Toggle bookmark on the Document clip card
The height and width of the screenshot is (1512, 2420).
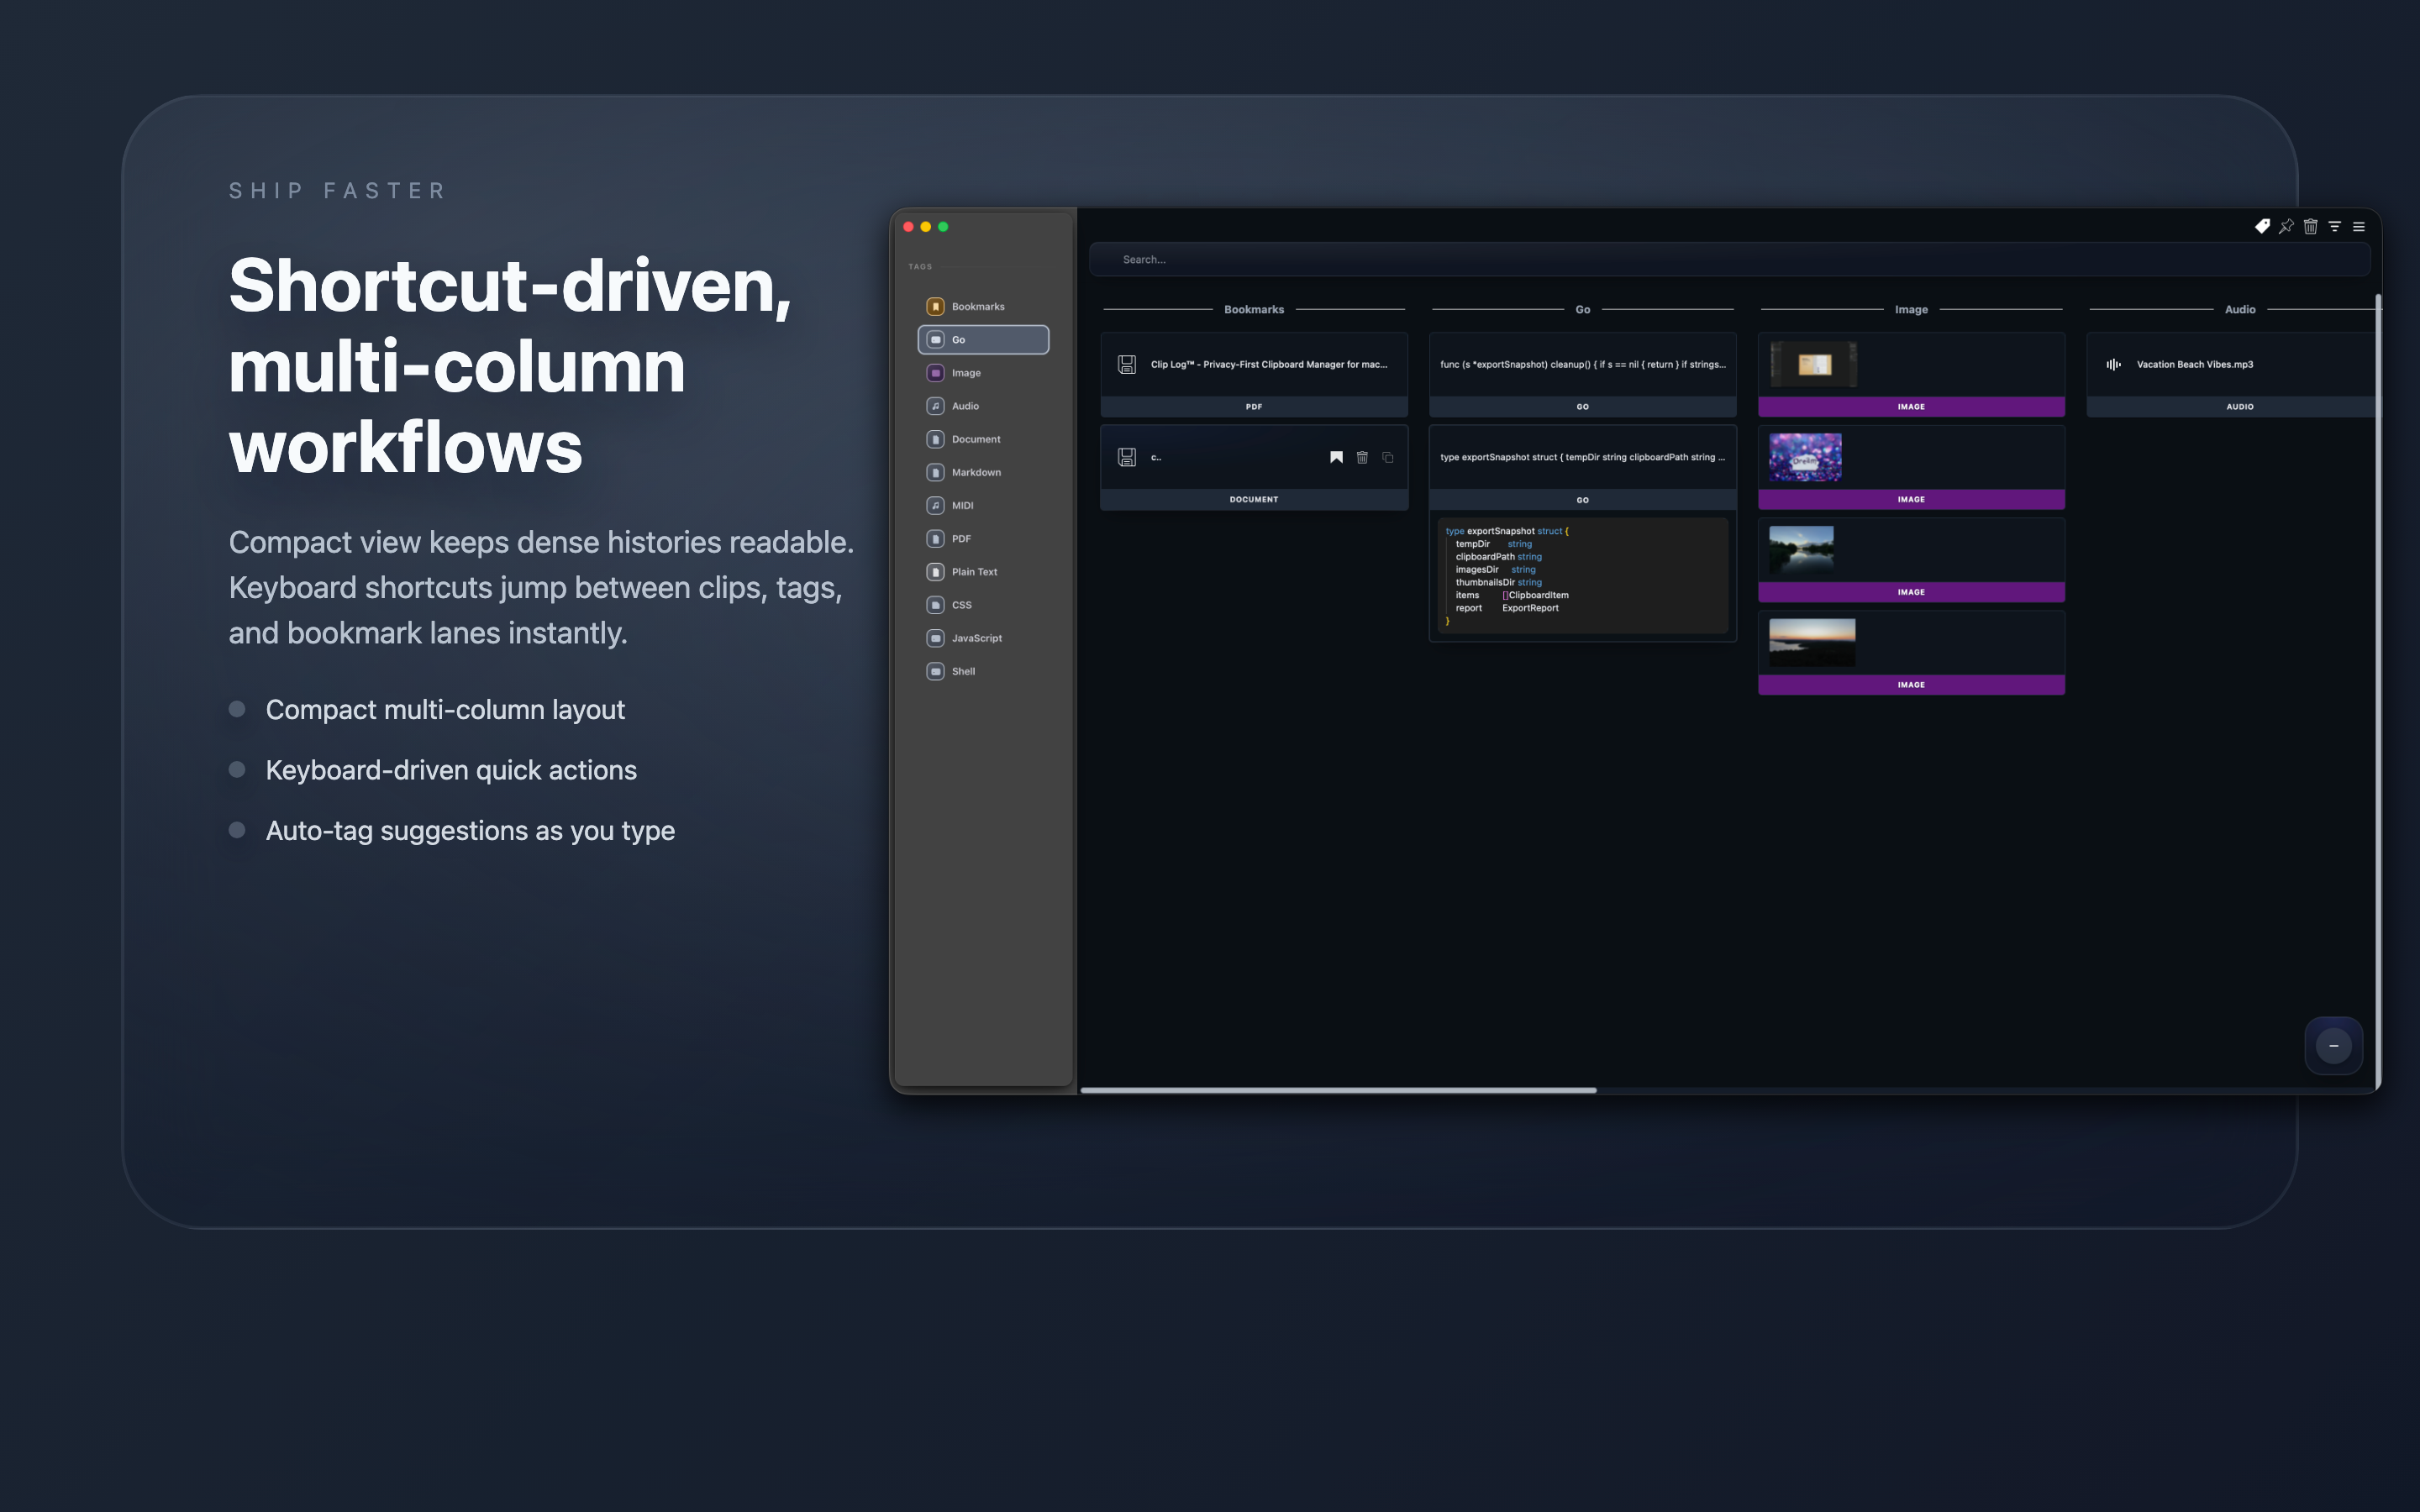click(1336, 457)
